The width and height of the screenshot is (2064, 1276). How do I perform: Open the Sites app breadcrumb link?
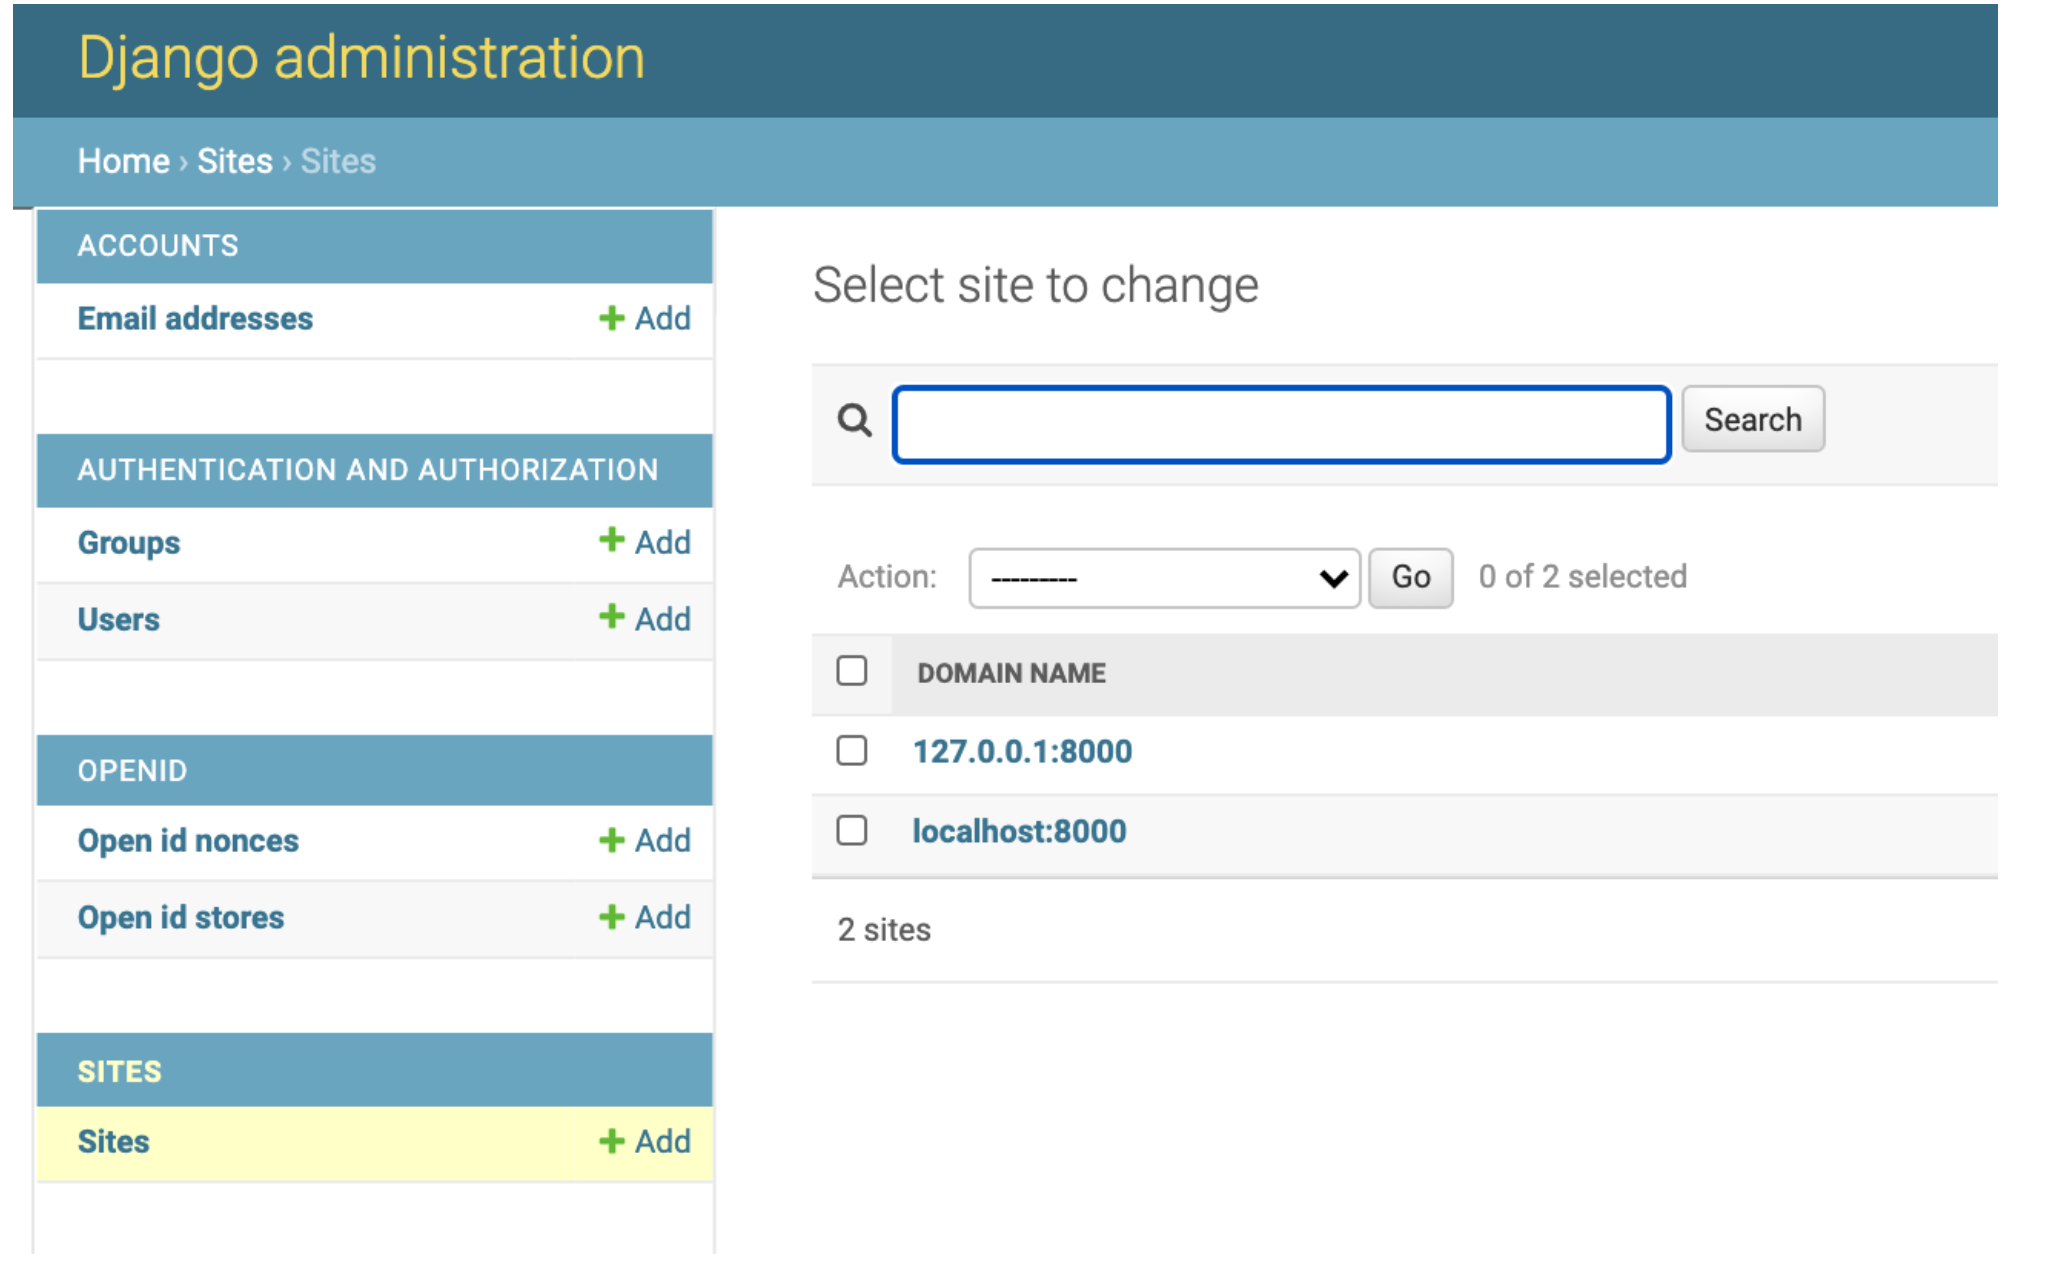tap(235, 161)
